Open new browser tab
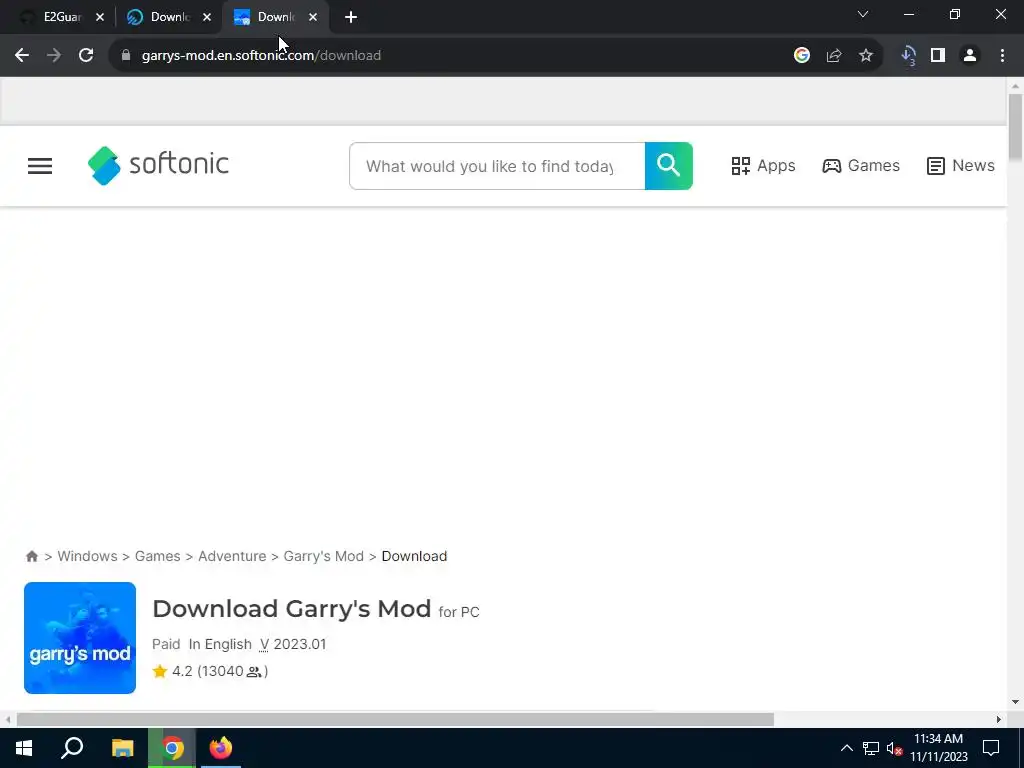 (x=351, y=17)
